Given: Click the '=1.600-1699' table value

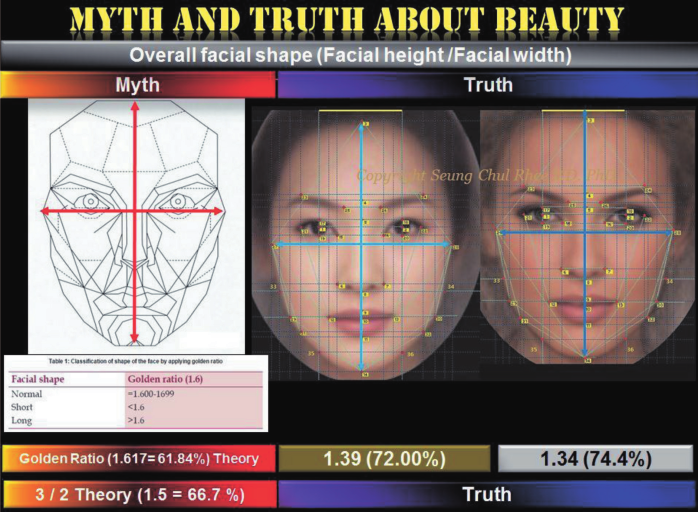Looking at the screenshot, I should pos(151,394).
